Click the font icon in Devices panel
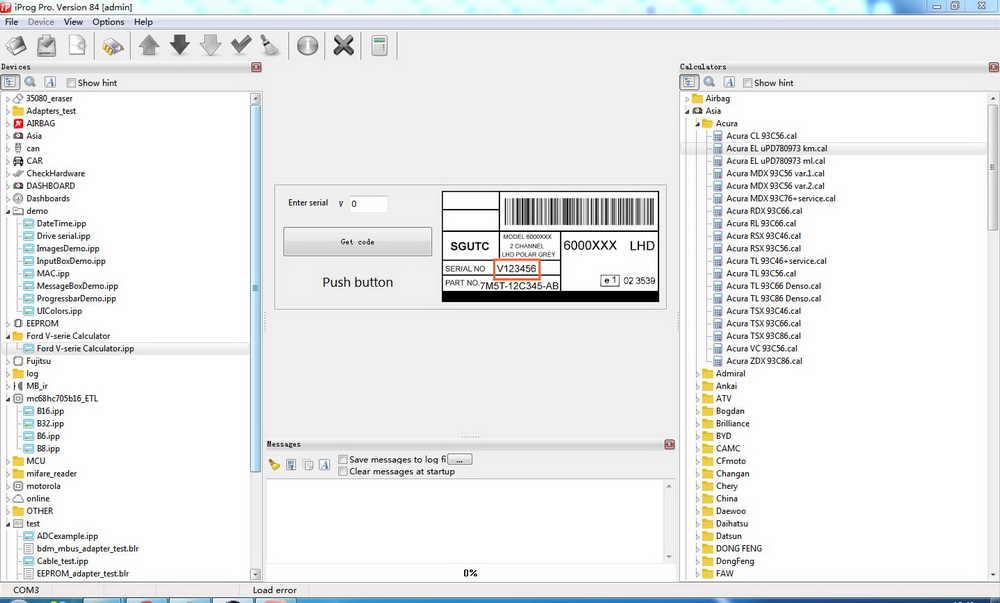 50,82
